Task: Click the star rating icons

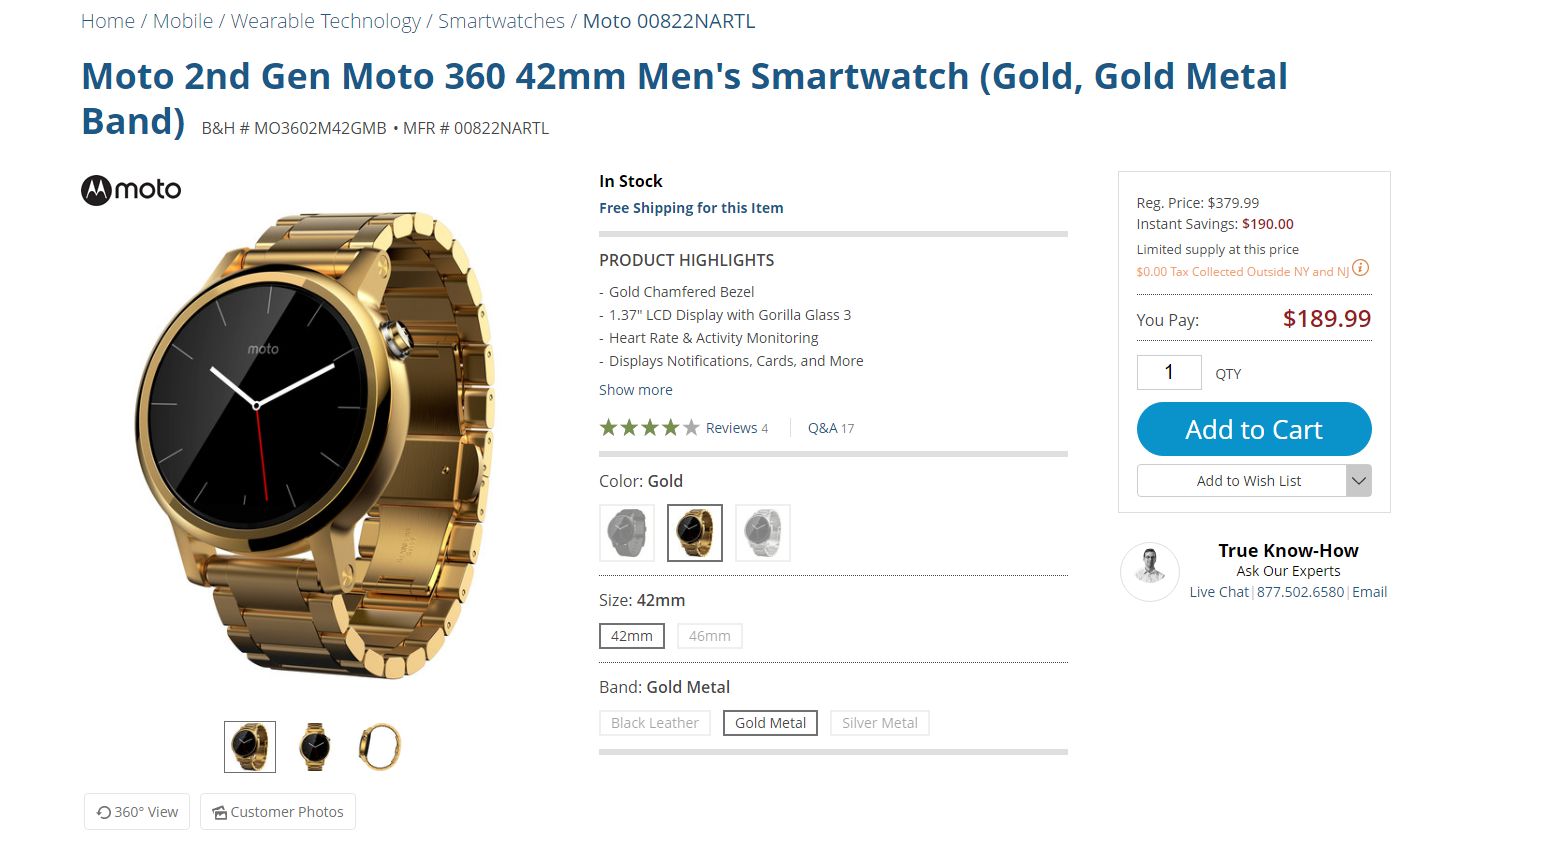Action: pos(649,428)
